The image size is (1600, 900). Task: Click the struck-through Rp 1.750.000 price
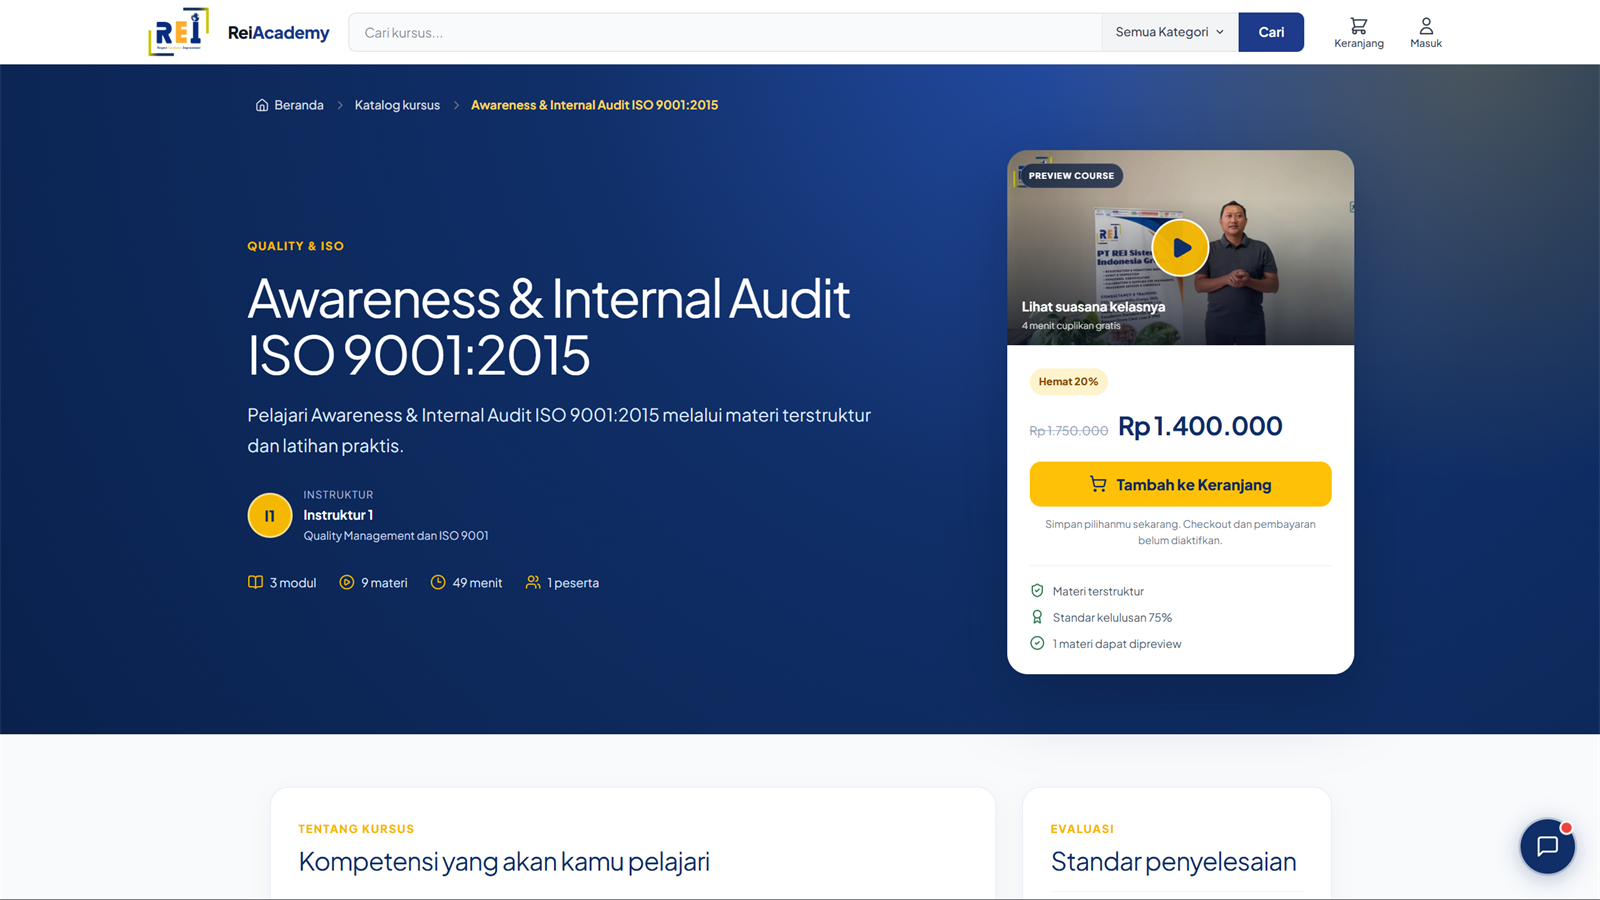click(1068, 431)
